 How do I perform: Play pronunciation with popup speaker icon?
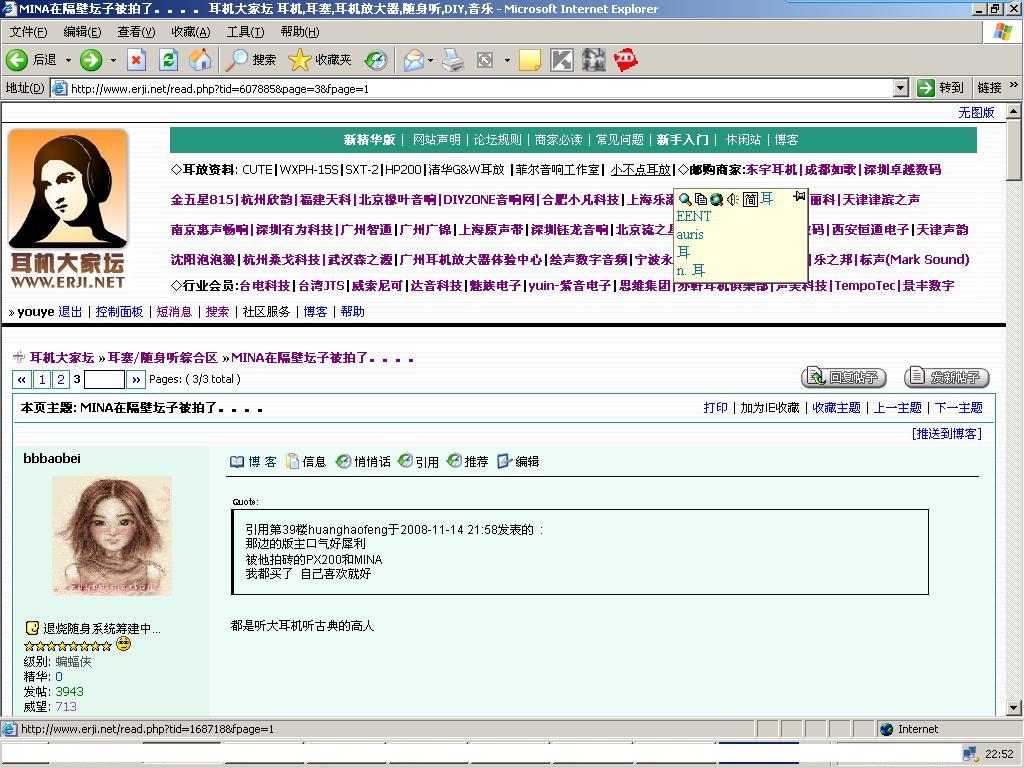coord(733,199)
